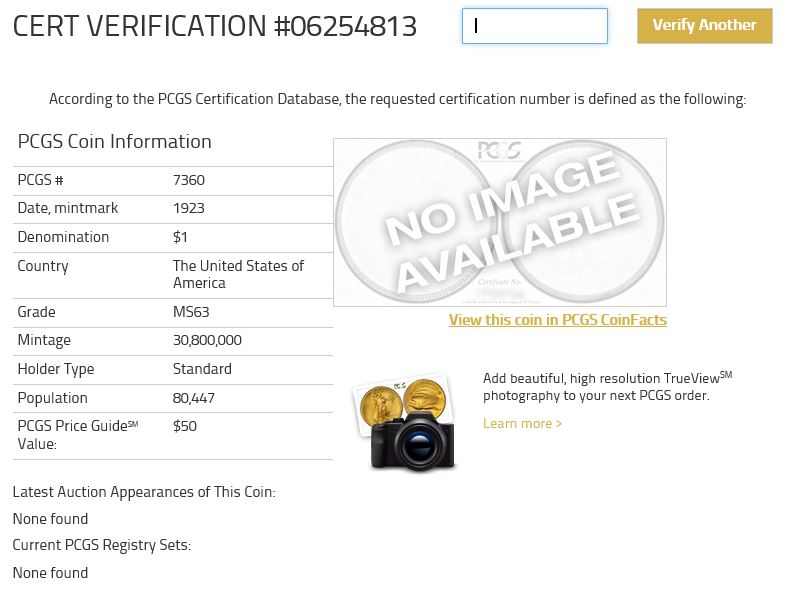The image size is (792, 592).
Task: Click the No Image Available coin thumbnail
Action: pyautogui.click(x=500, y=222)
